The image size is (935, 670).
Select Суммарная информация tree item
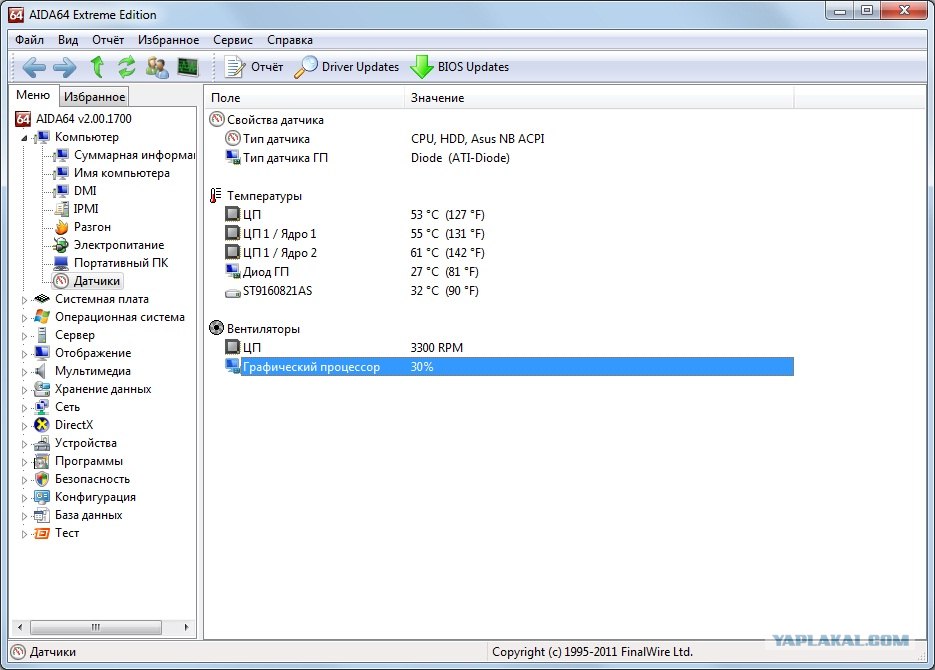tap(134, 155)
